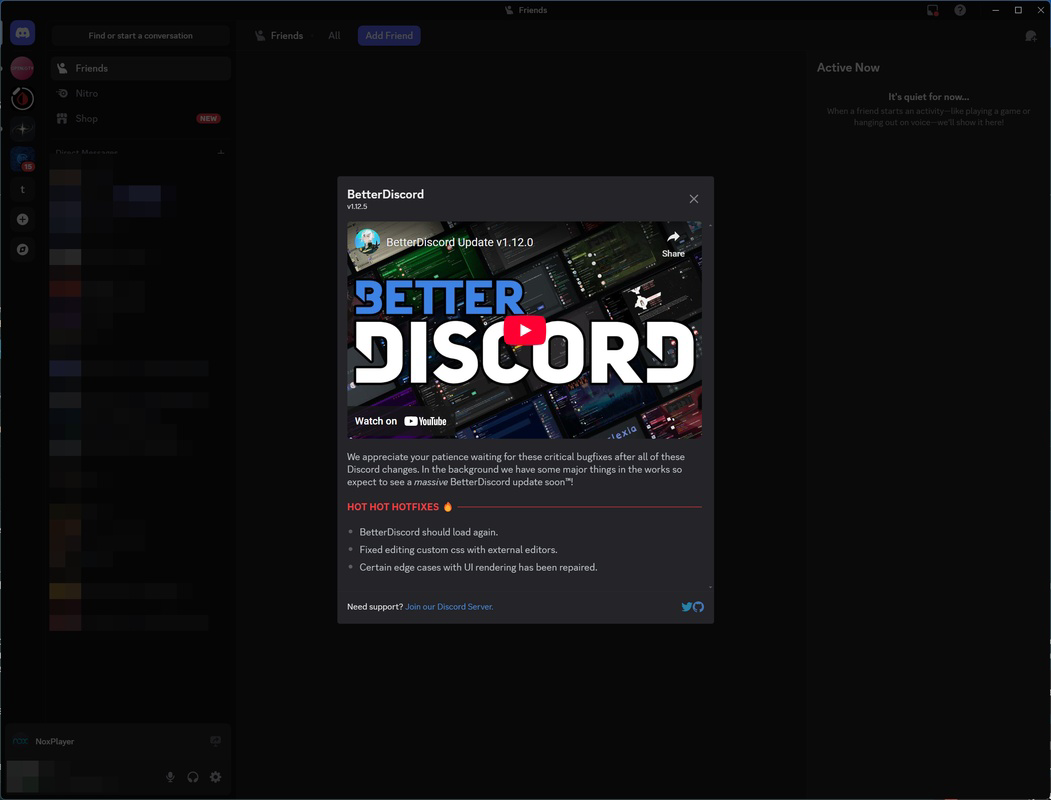Switch to the All tab
This screenshot has width=1051, height=800.
point(334,35)
